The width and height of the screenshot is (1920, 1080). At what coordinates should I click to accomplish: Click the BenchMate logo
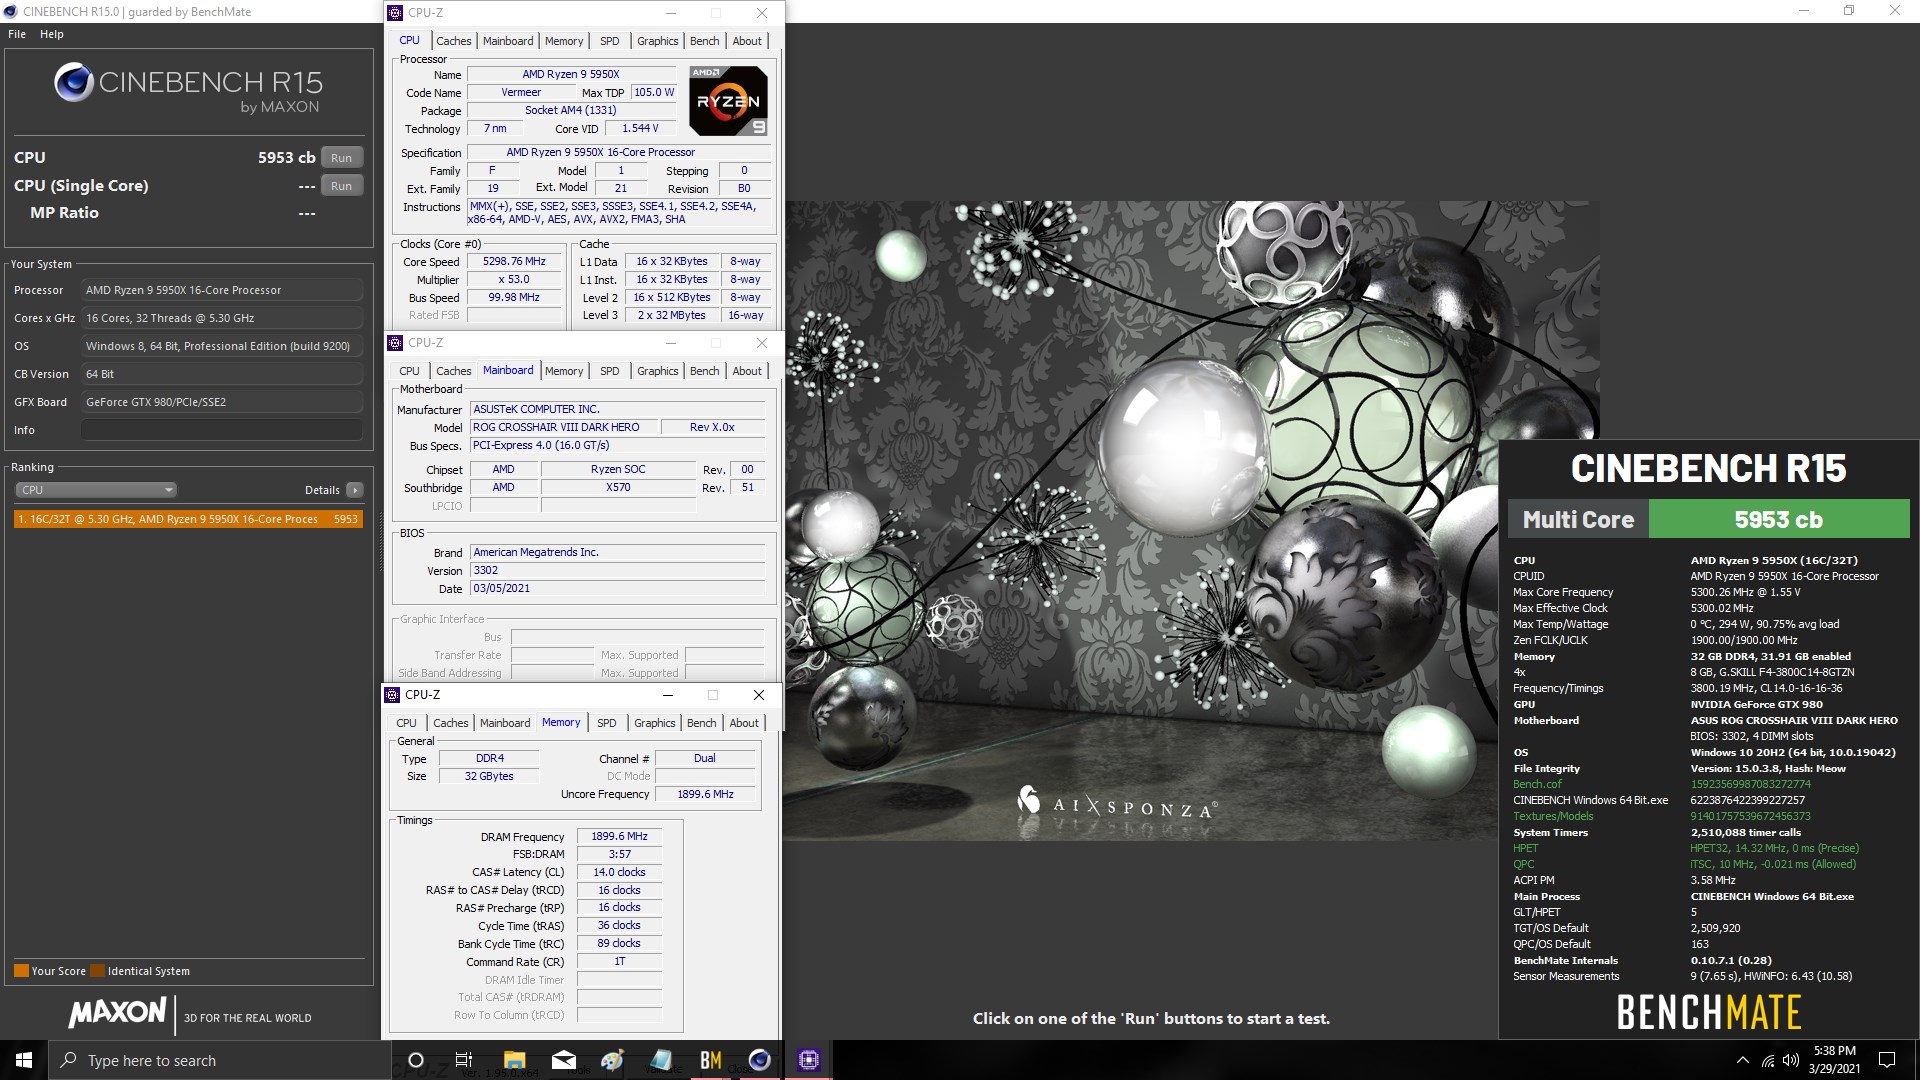click(1709, 1012)
